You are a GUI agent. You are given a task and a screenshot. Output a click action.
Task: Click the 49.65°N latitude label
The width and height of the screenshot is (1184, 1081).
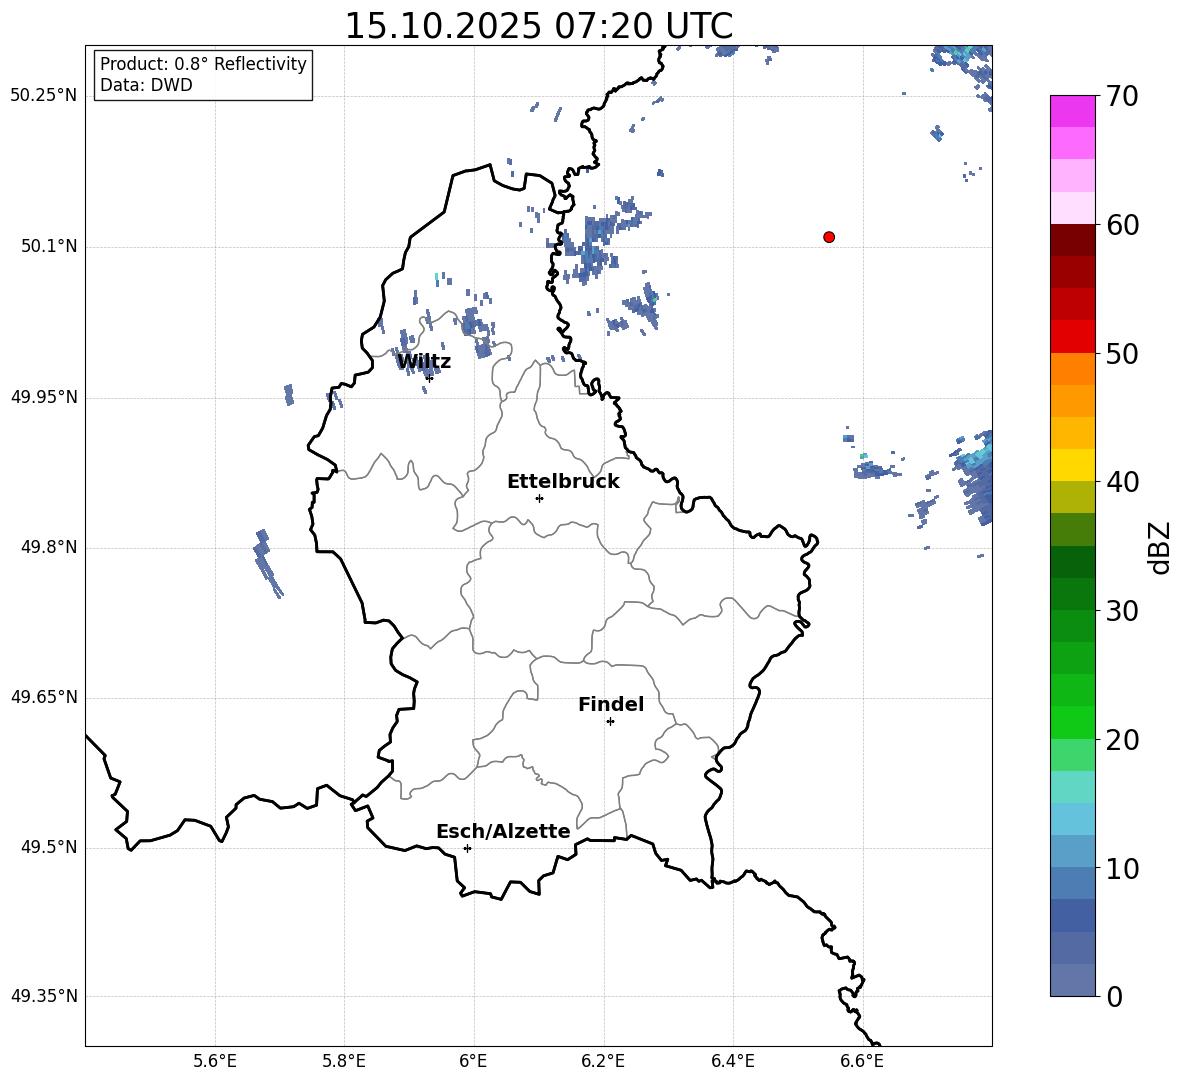[x=44, y=697]
